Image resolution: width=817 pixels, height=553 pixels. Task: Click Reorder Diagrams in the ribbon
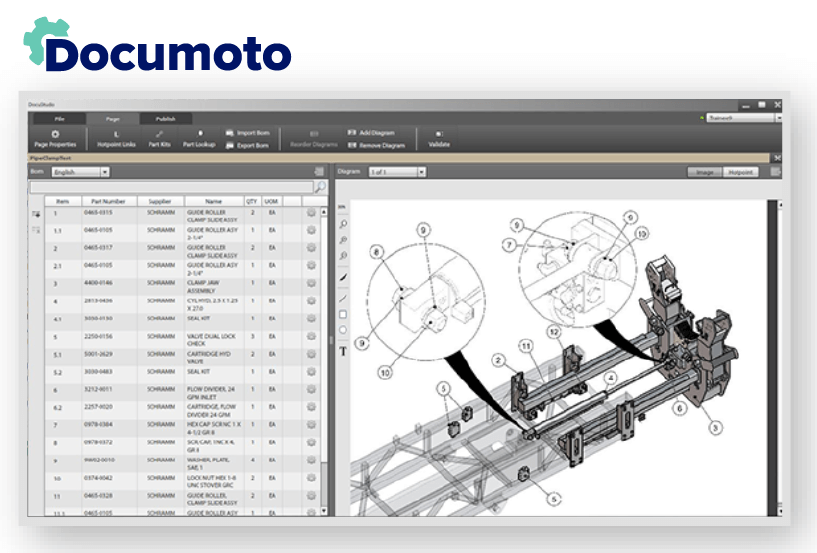click(x=314, y=139)
